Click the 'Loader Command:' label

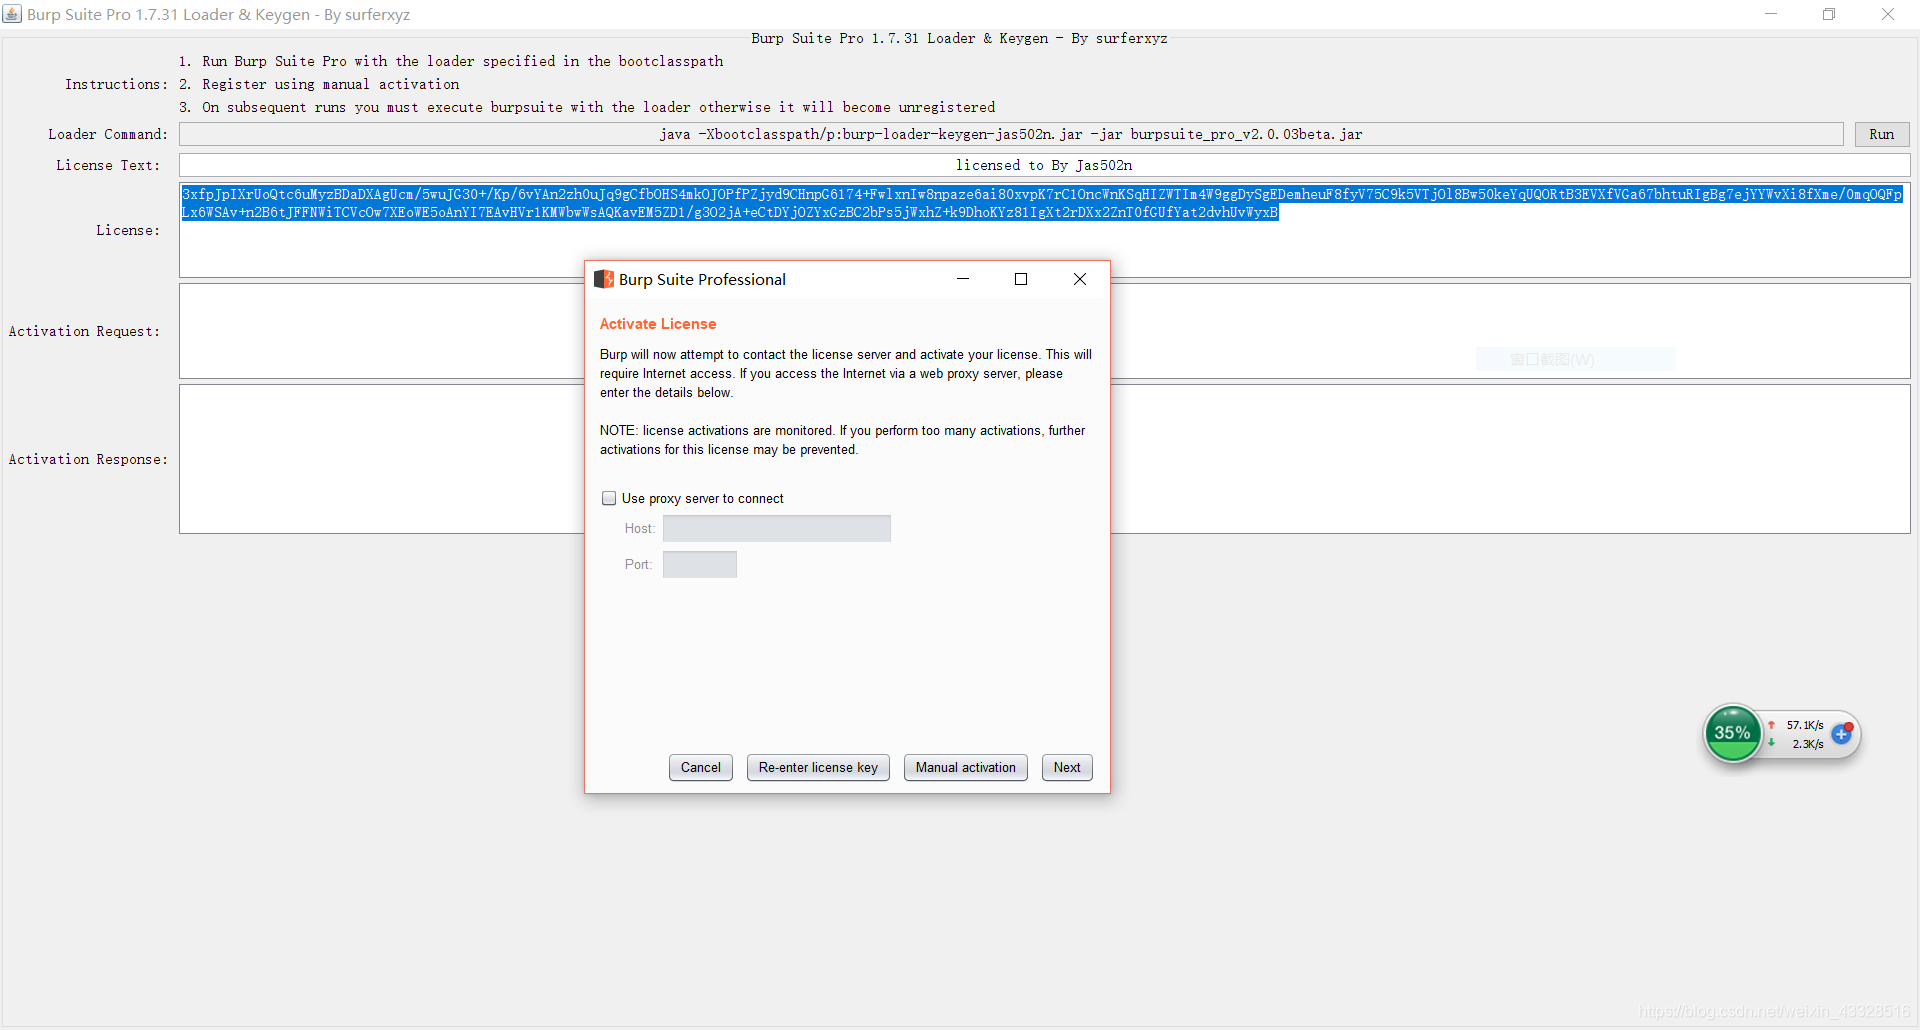coord(108,134)
